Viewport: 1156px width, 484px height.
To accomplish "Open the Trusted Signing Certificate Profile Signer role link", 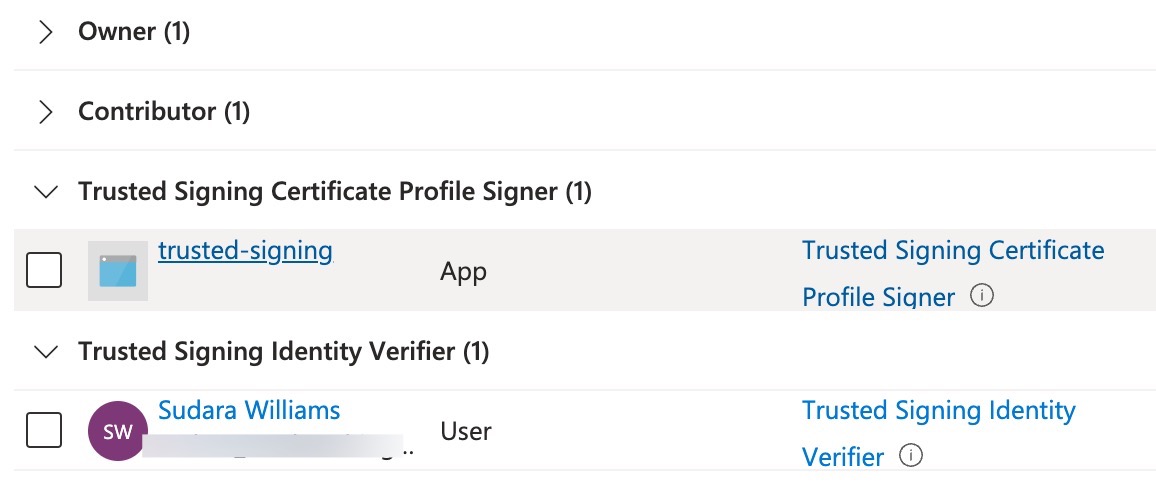I will 952,251.
